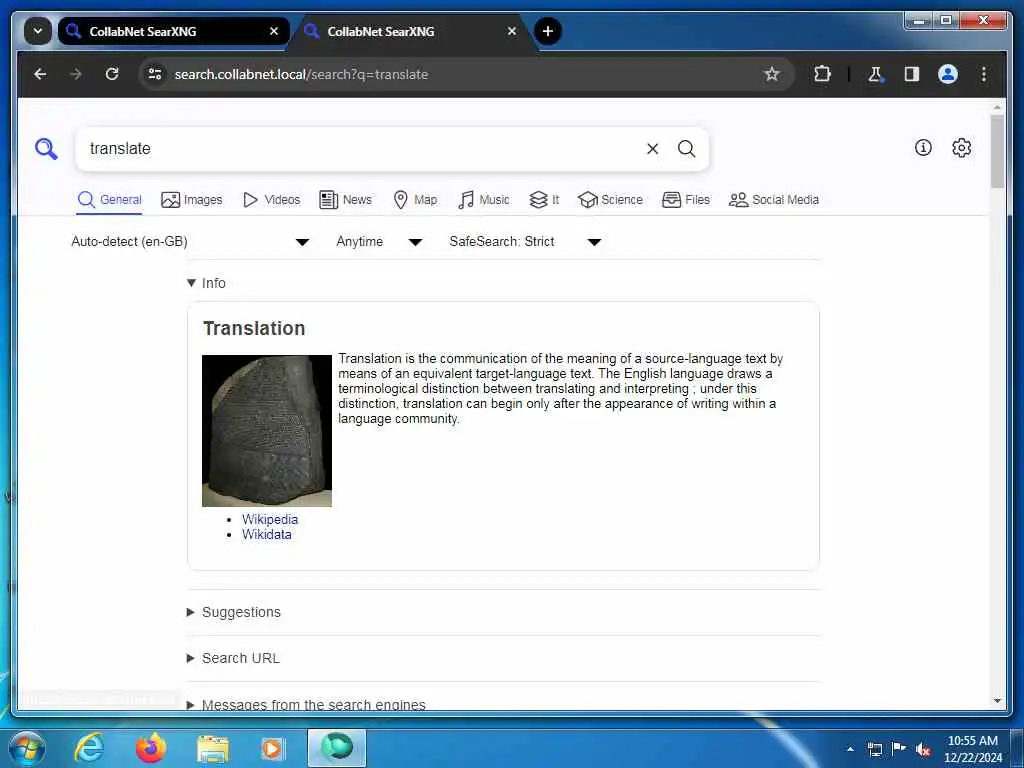Open the tab search dropdown arrow
The image size is (1024, 768).
[x=38, y=31]
